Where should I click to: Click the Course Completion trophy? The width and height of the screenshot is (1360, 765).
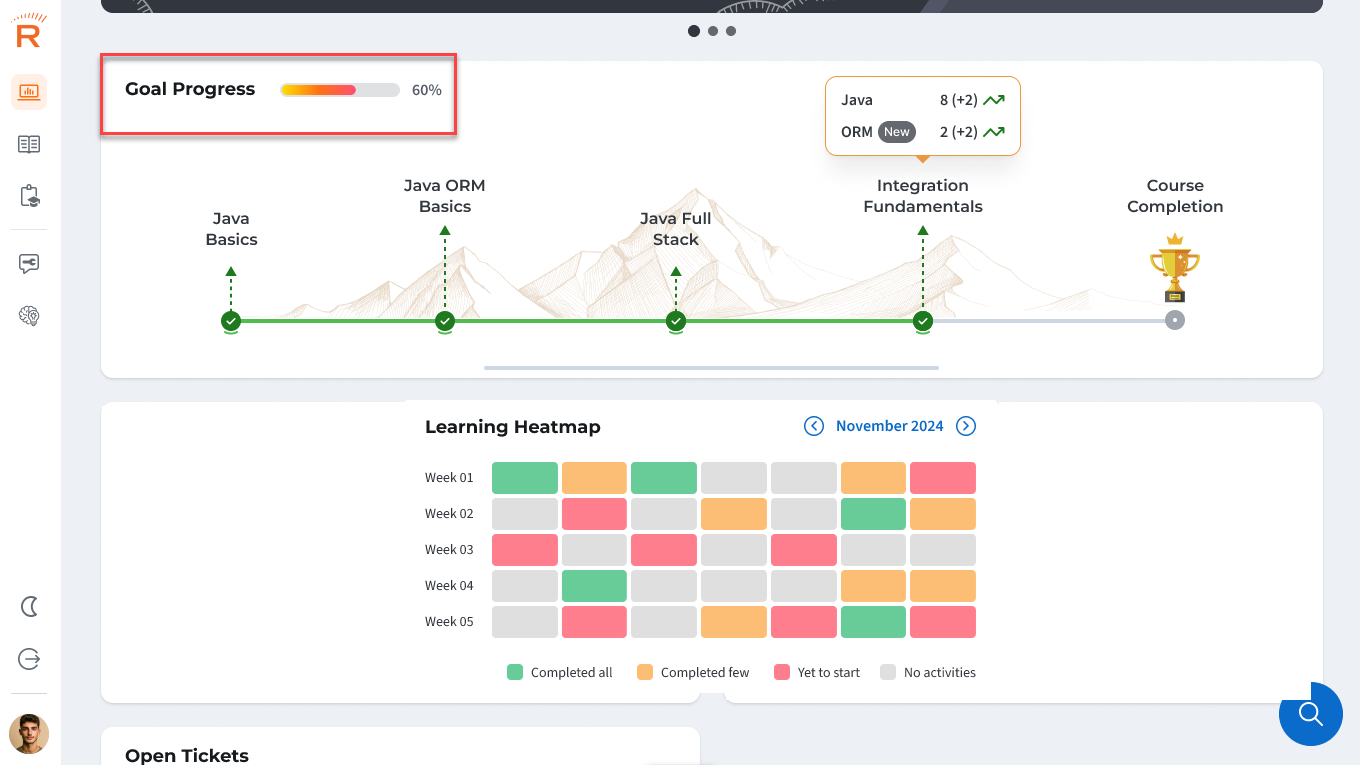tap(1175, 268)
